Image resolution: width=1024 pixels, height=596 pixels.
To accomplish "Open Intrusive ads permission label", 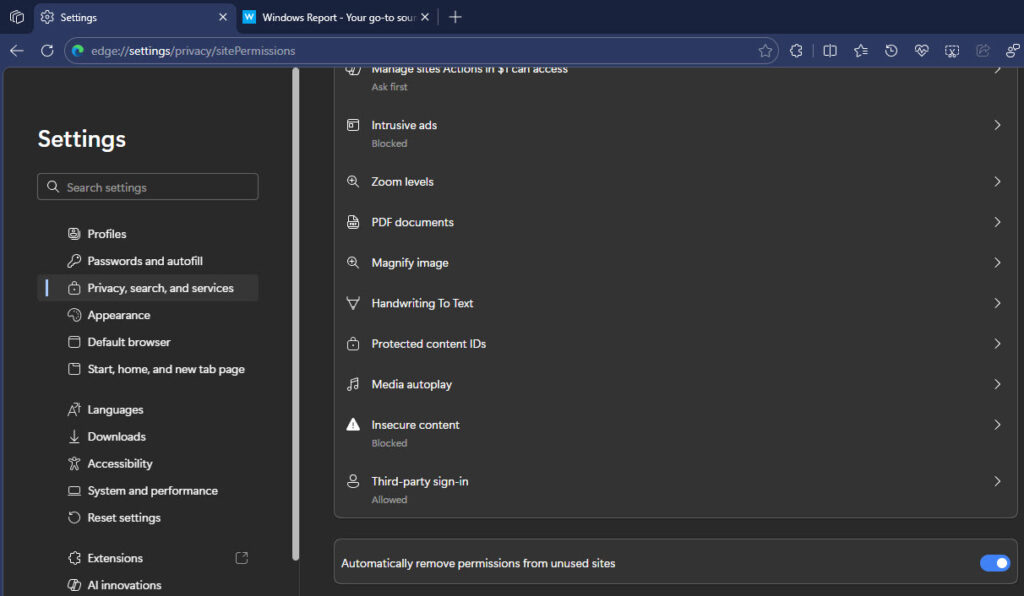I will pyautogui.click(x=404, y=125).
